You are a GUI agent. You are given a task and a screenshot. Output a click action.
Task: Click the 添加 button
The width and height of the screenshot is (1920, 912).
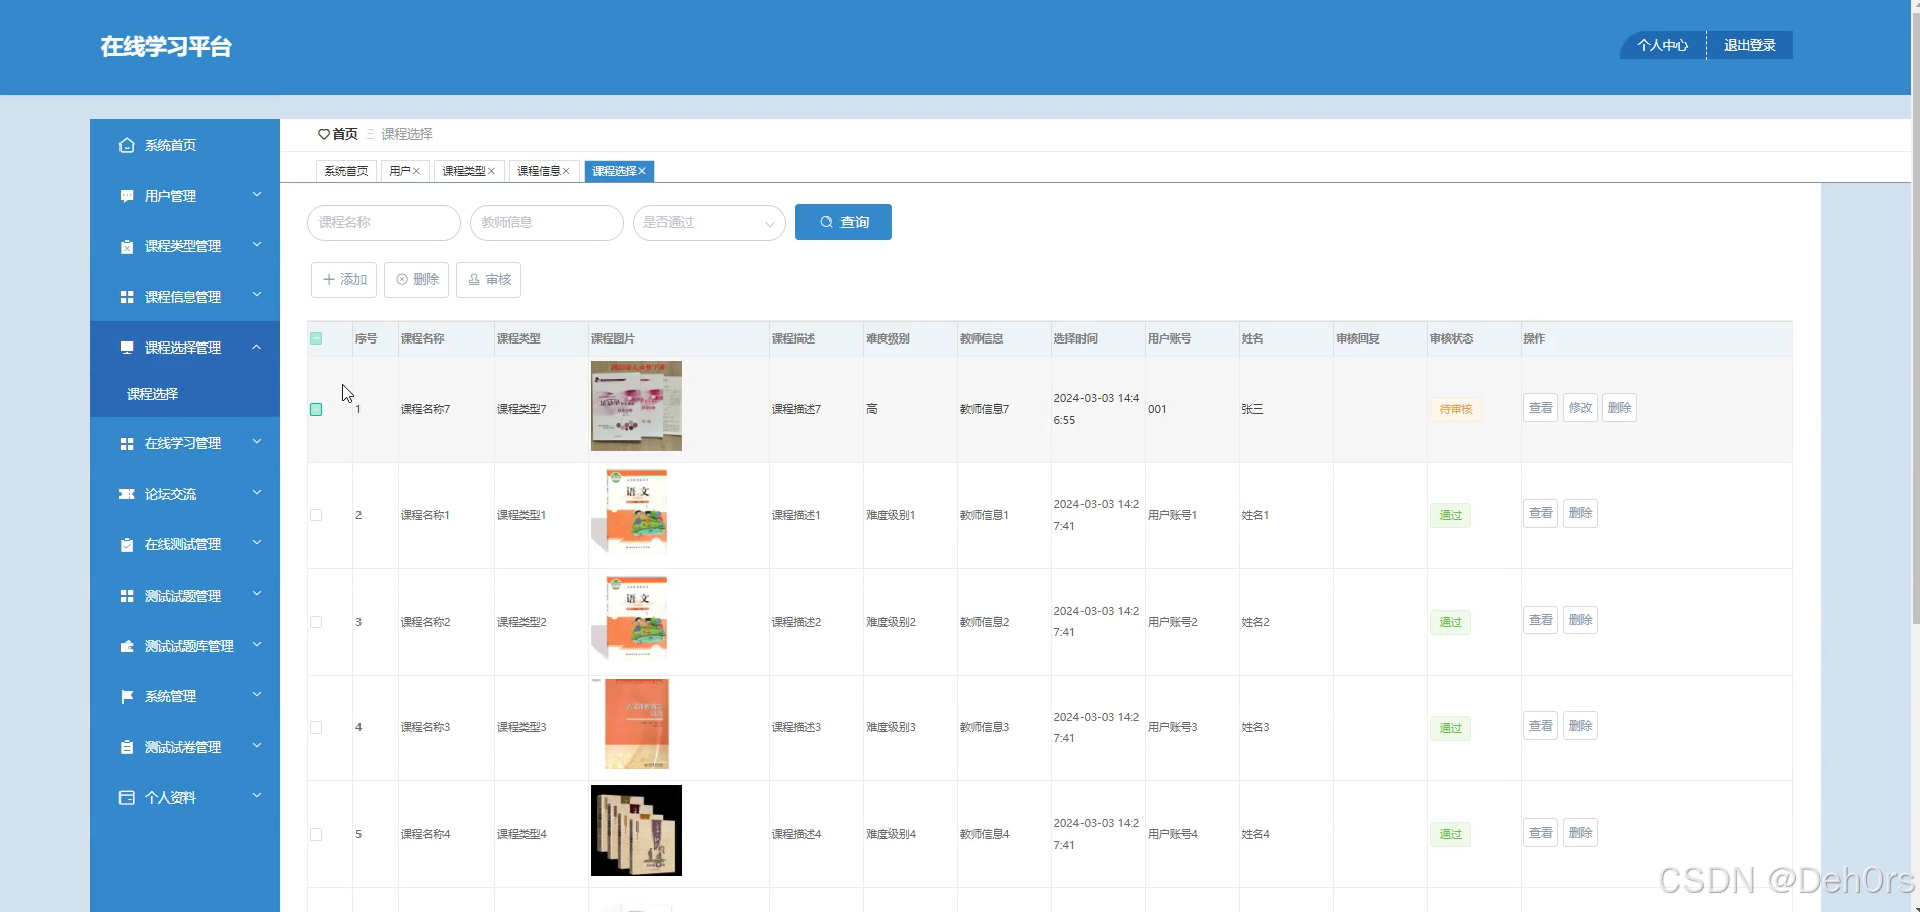(344, 280)
